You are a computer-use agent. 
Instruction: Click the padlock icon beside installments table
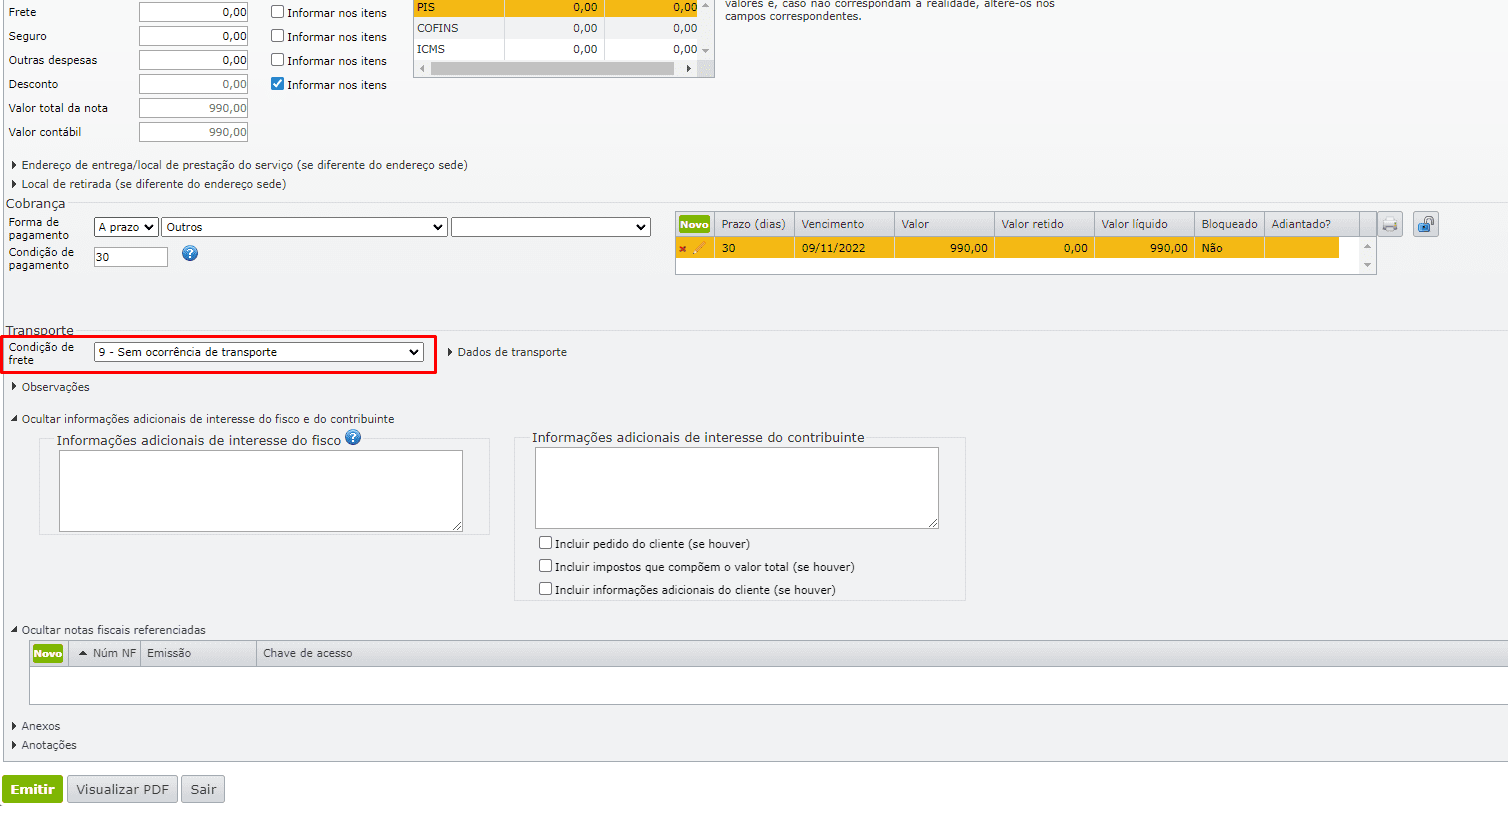1426,224
